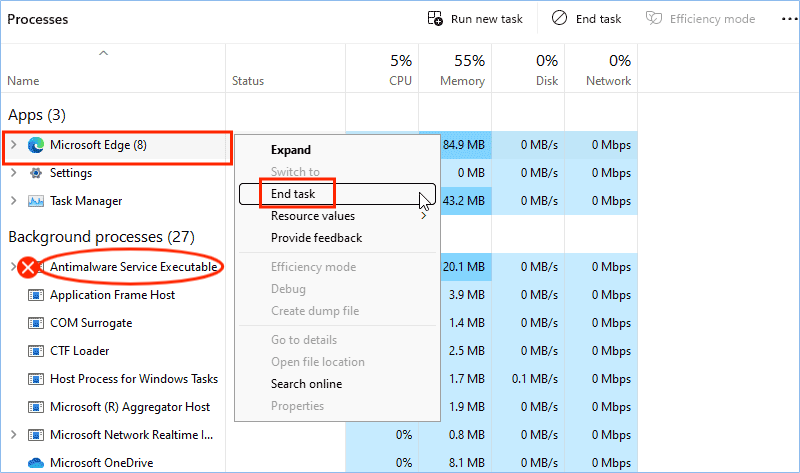Open the three-dots more options menu
The width and height of the screenshot is (800, 473).
(x=789, y=19)
